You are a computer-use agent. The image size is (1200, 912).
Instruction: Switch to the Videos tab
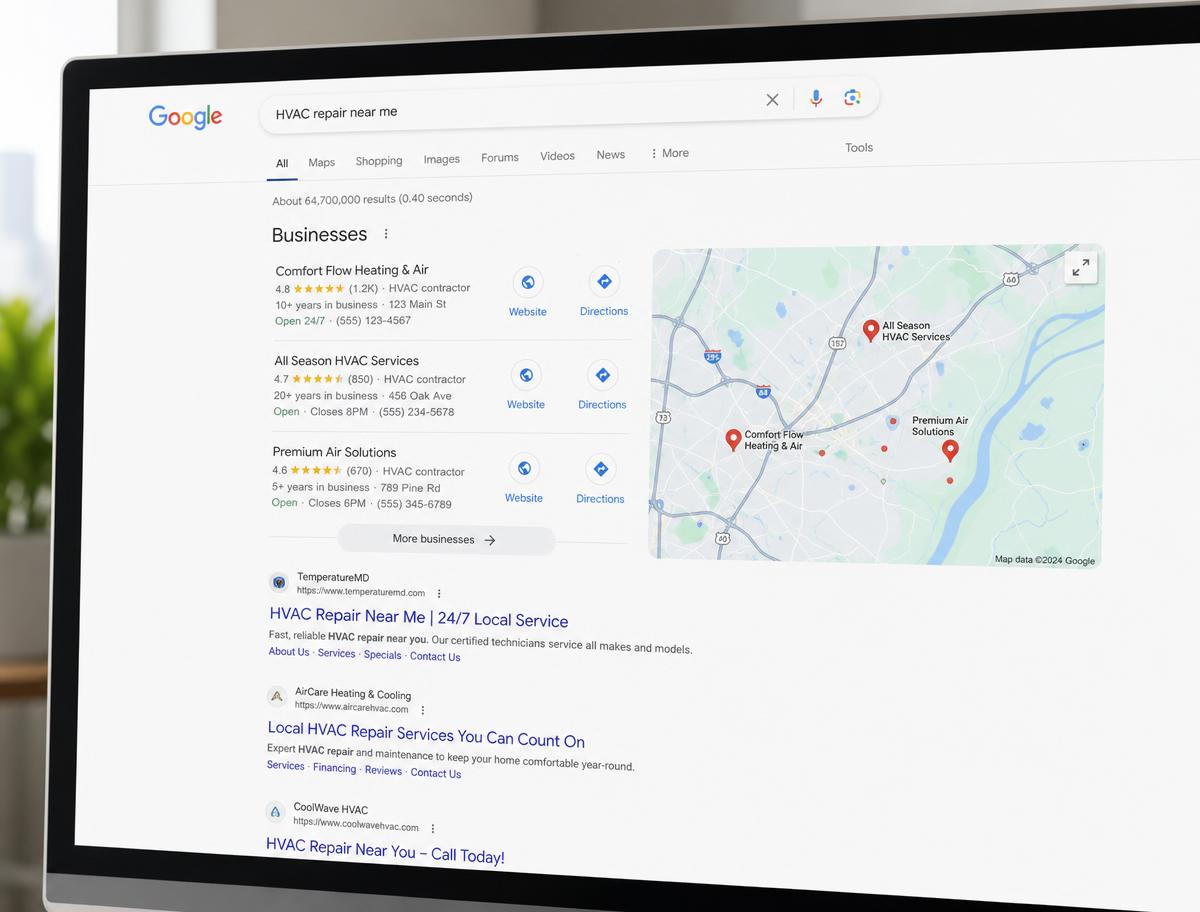point(557,156)
